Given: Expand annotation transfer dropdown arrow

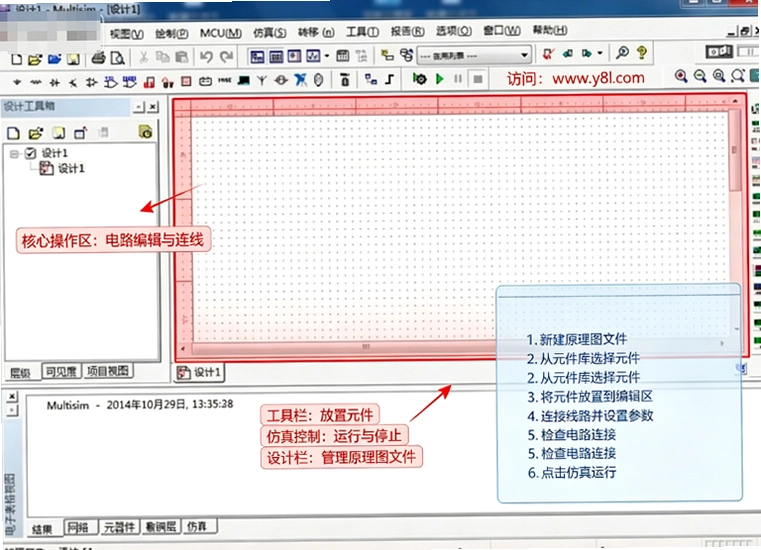Looking at the screenshot, I should click(600, 53).
